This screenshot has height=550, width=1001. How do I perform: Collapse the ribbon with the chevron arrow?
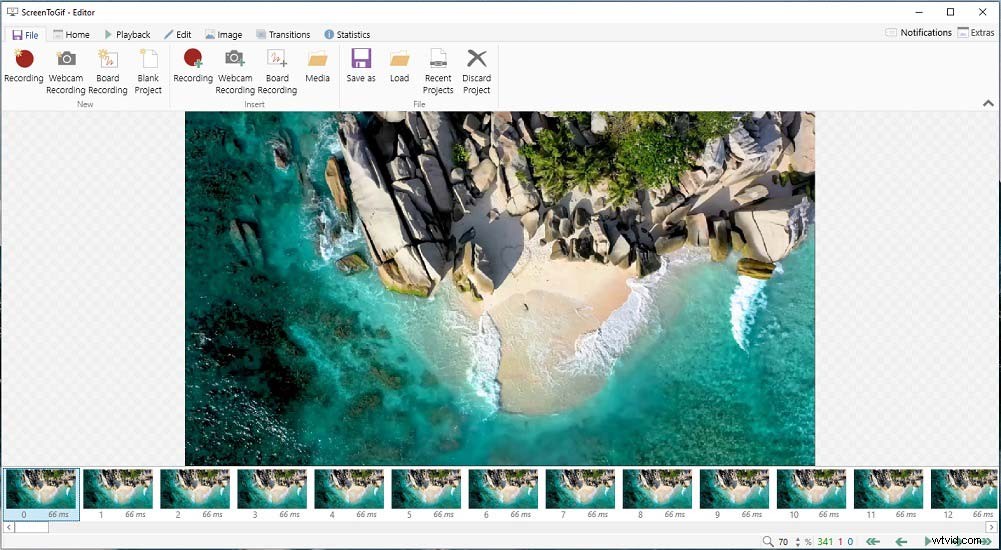pos(988,103)
